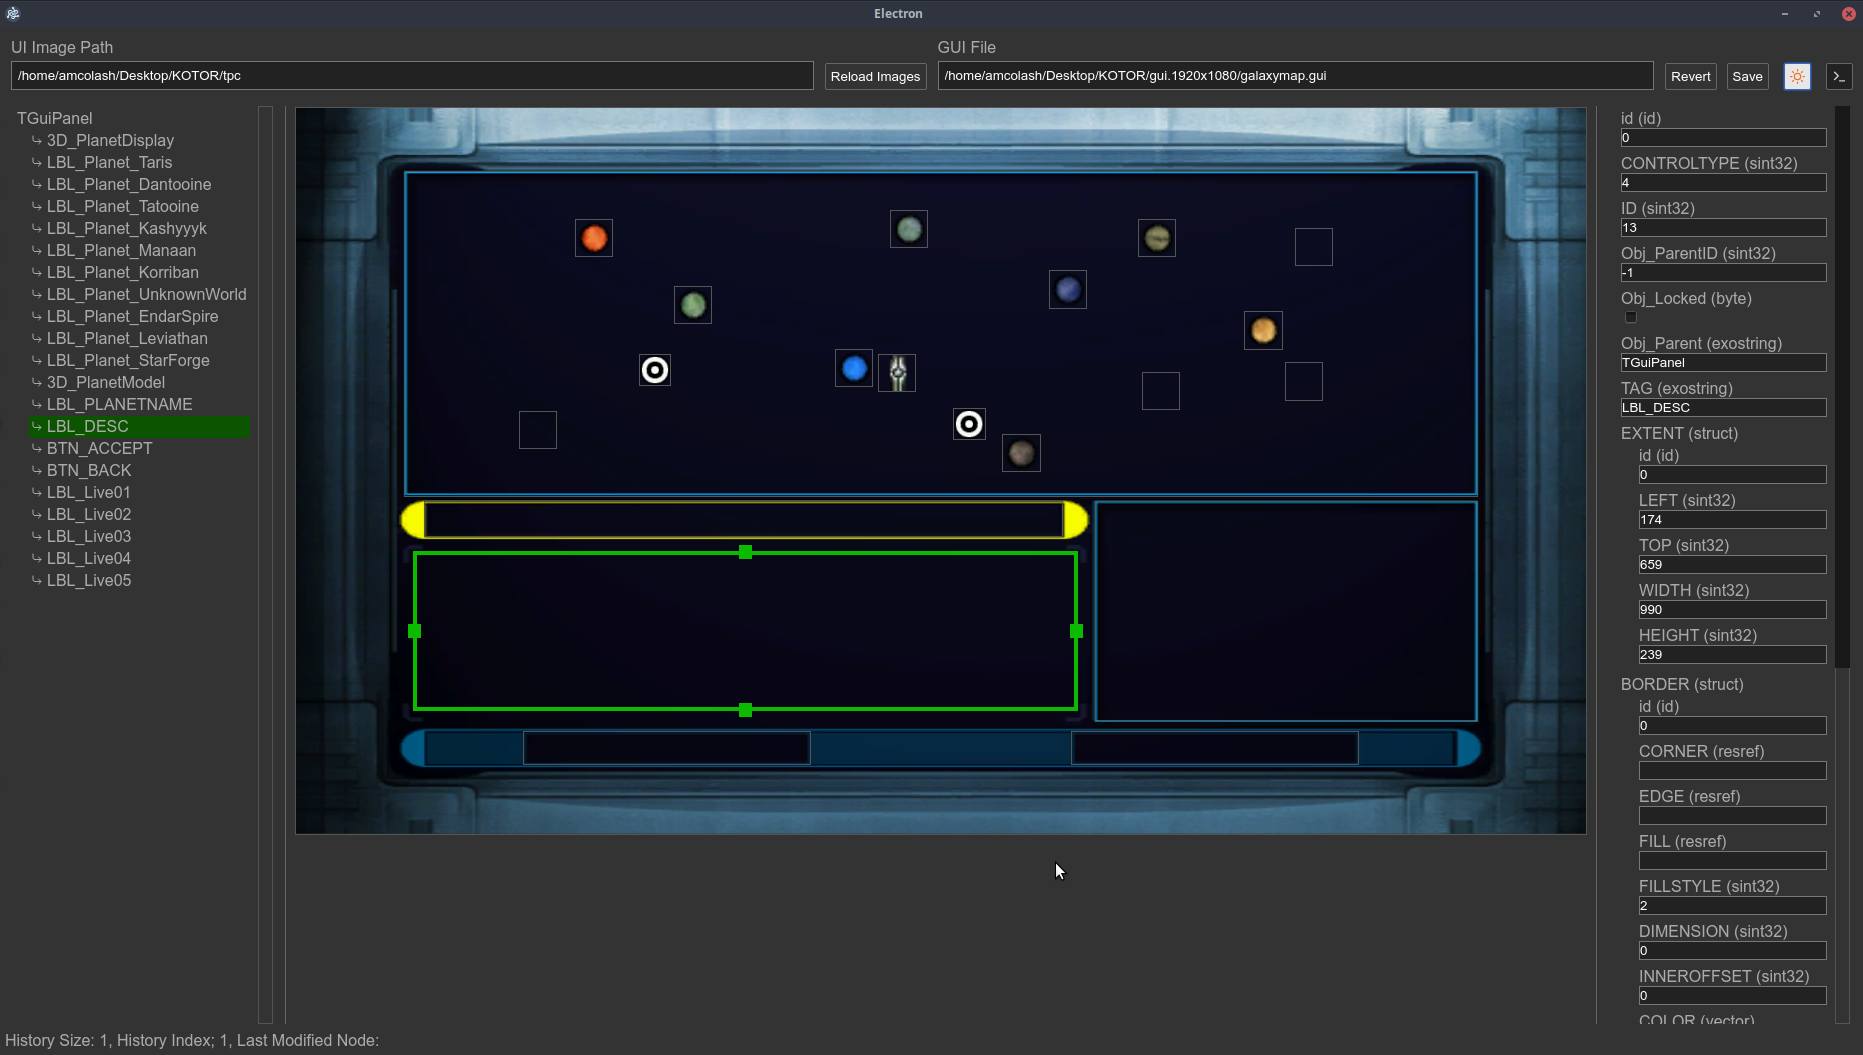1863x1055 pixels.
Task: Click the TOP field showing 659
Action: pos(1732,565)
